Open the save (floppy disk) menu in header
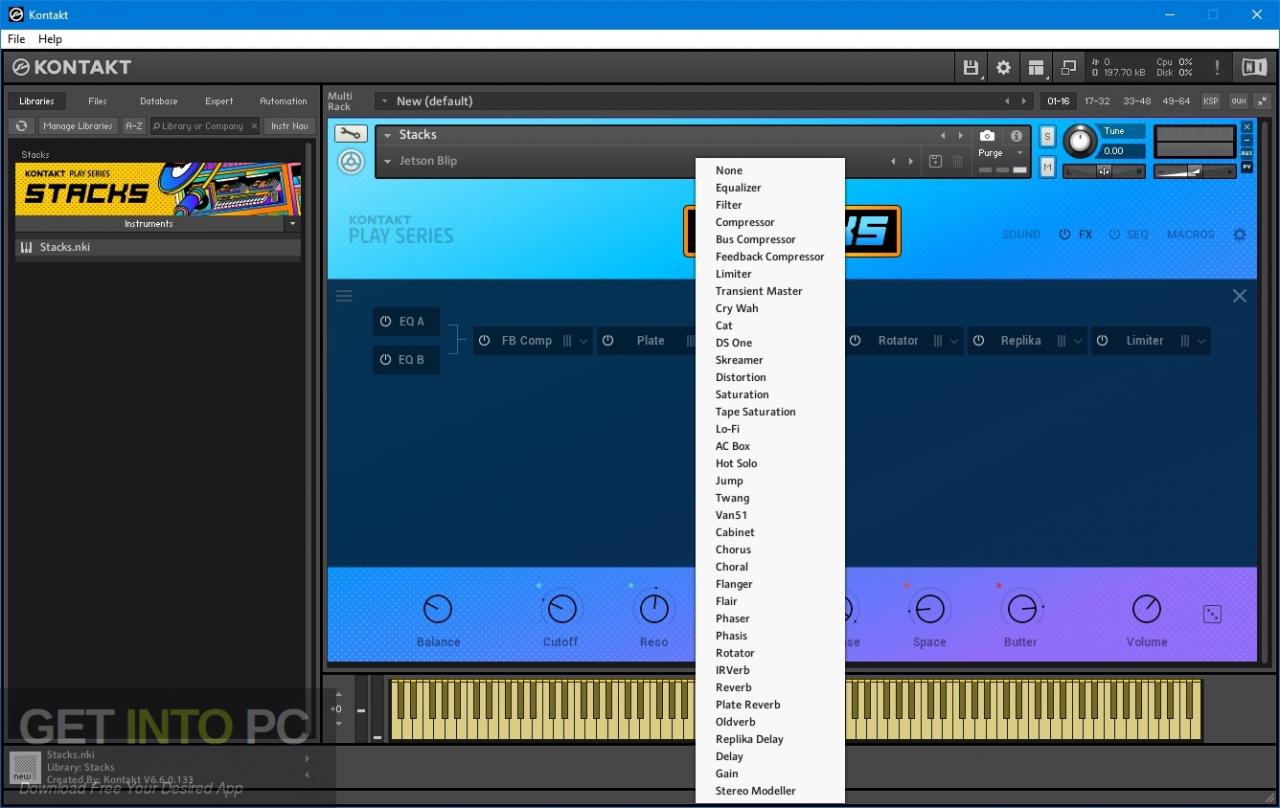This screenshot has width=1280, height=808. (970, 68)
